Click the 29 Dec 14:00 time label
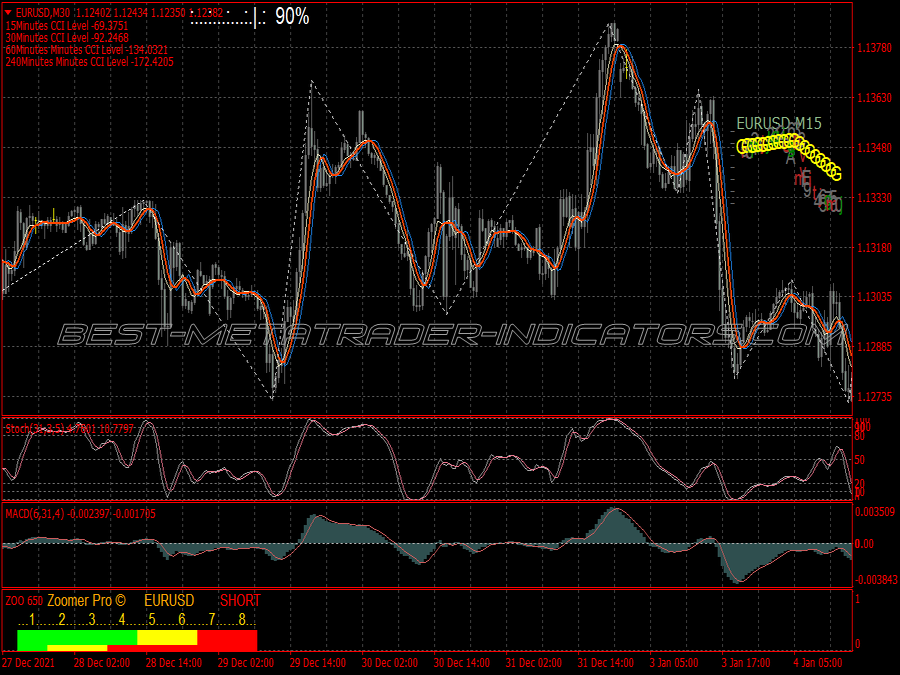This screenshot has height=675, width=900. click(317, 663)
